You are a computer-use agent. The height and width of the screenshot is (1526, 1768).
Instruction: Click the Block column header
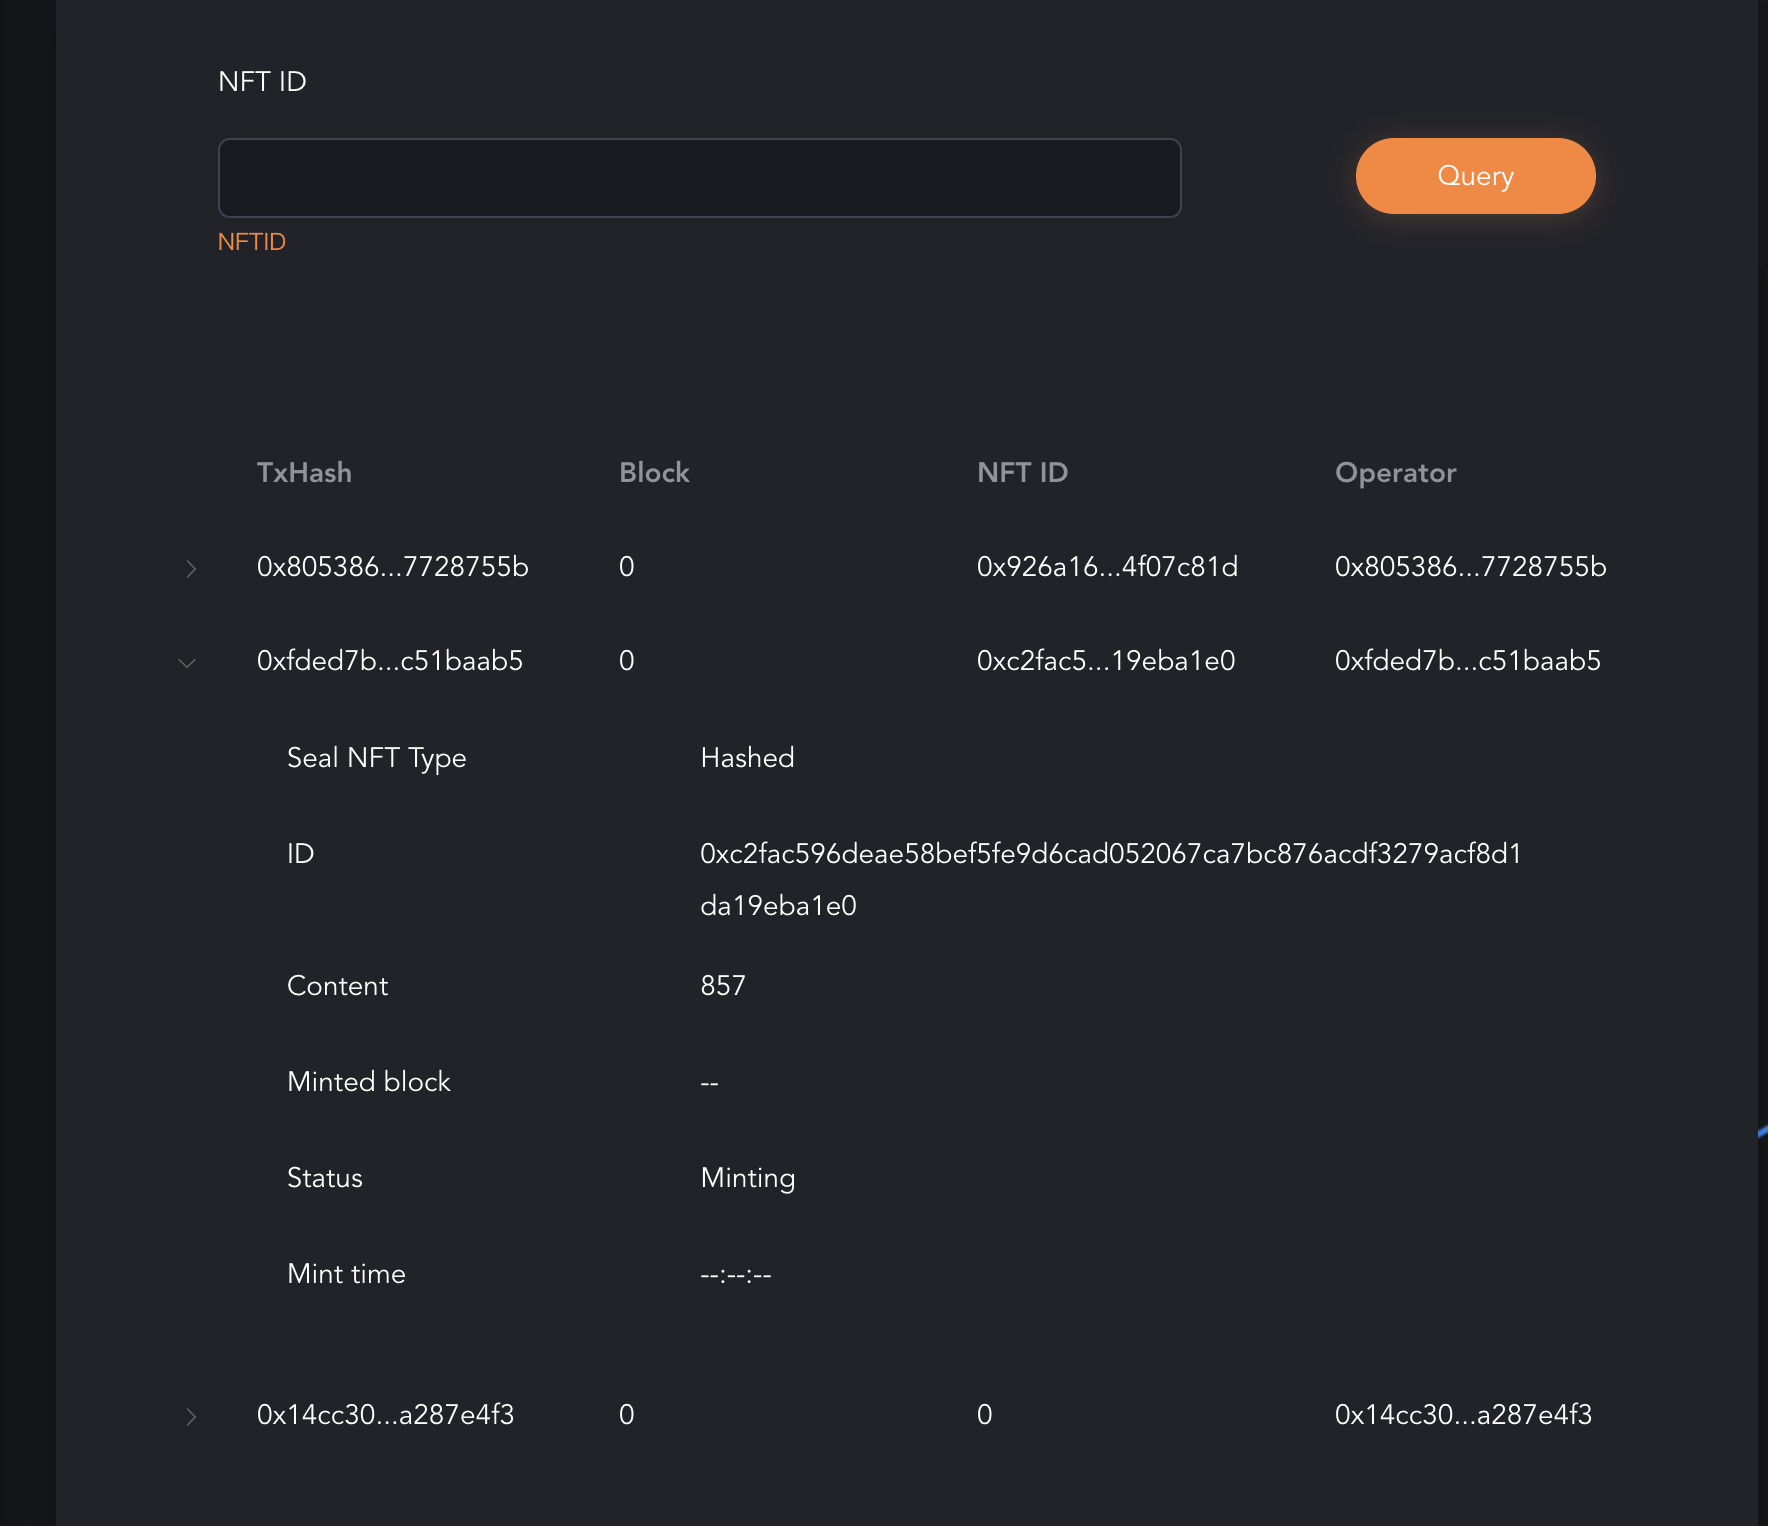point(654,473)
